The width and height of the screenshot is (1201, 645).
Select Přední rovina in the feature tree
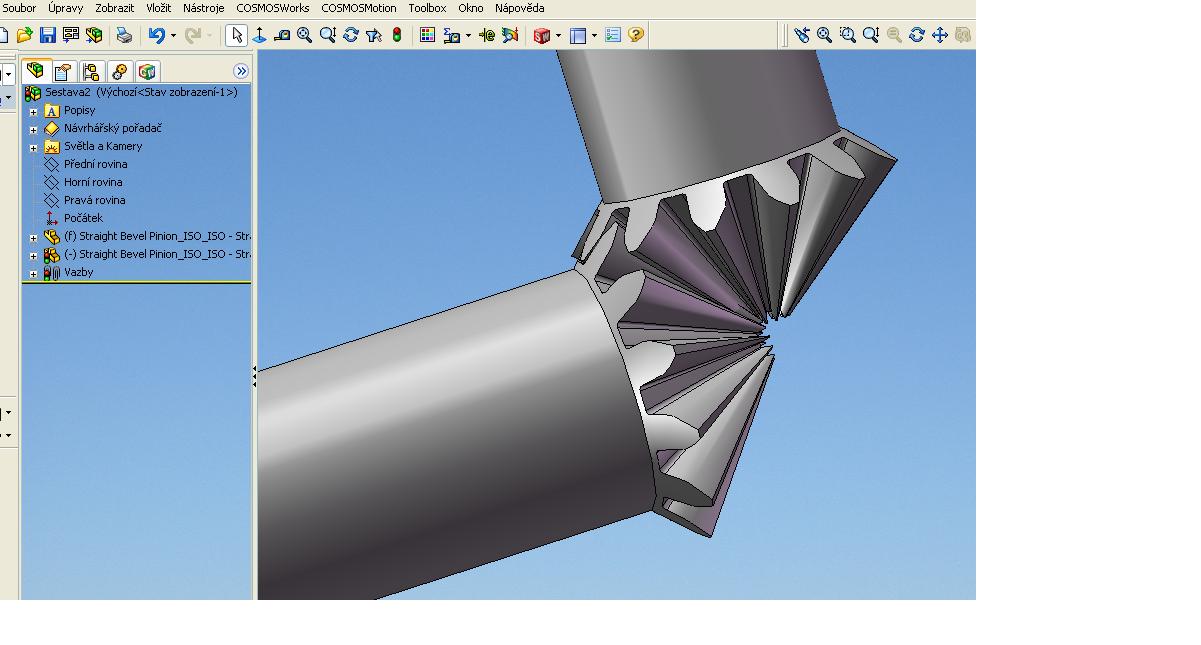(x=95, y=164)
